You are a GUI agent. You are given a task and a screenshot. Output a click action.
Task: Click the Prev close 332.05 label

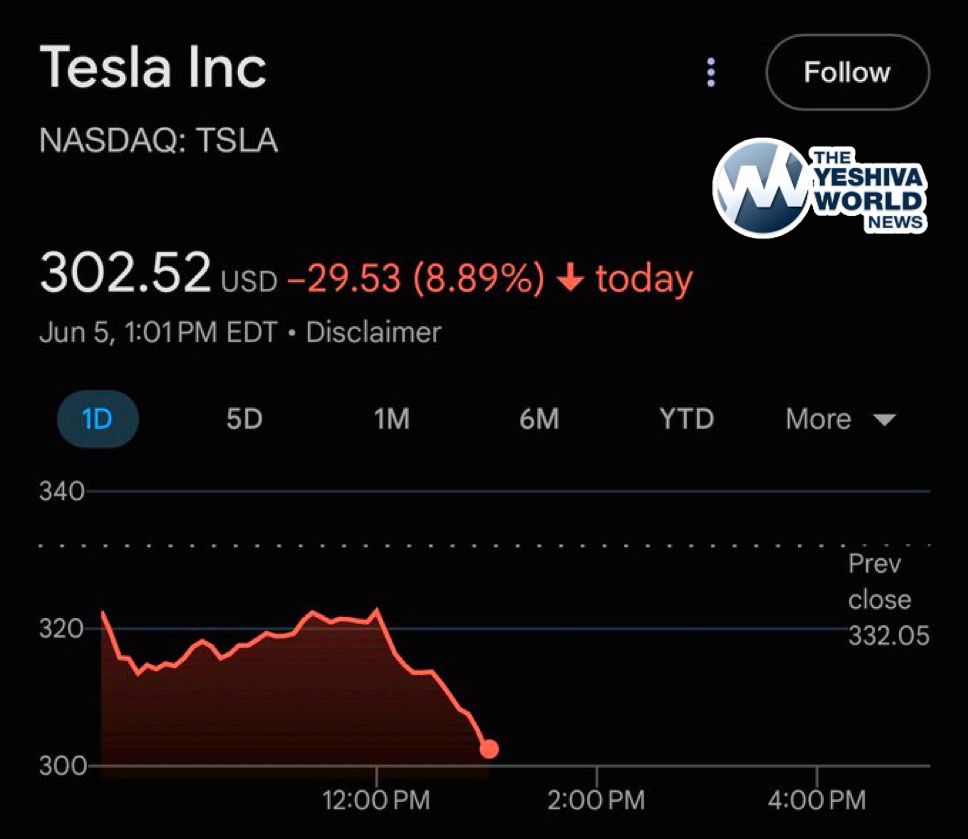point(889,599)
